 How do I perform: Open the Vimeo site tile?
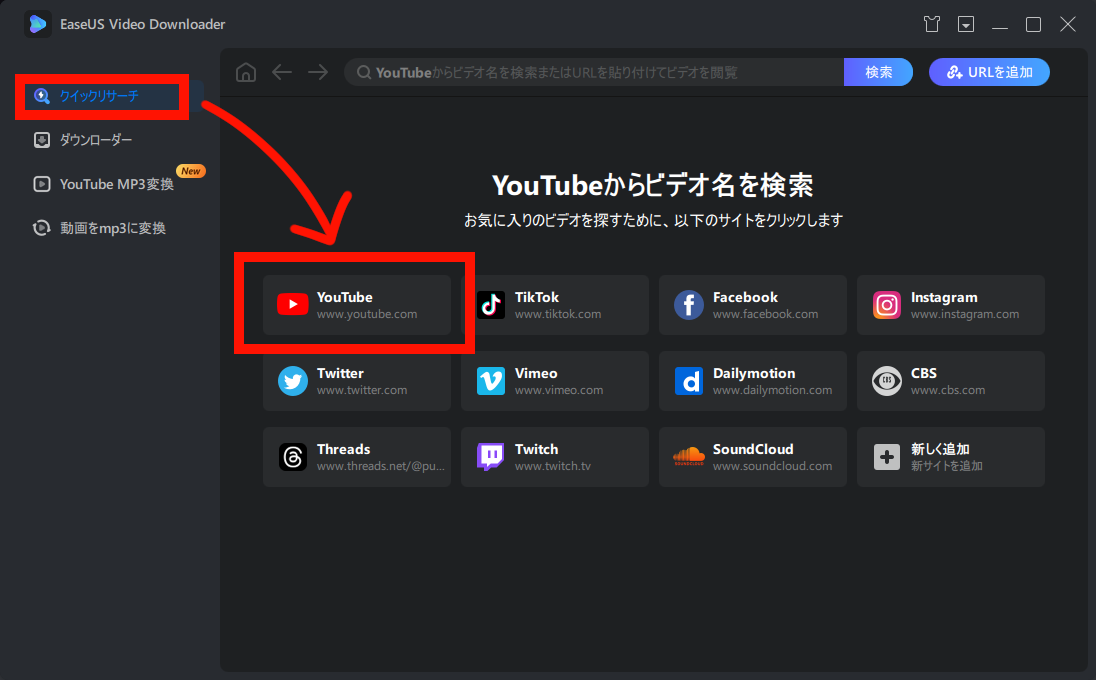point(554,381)
